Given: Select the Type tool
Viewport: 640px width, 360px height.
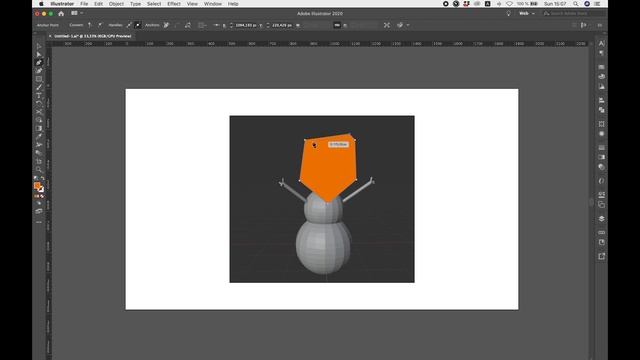Looking at the screenshot, I should (x=39, y=95).
